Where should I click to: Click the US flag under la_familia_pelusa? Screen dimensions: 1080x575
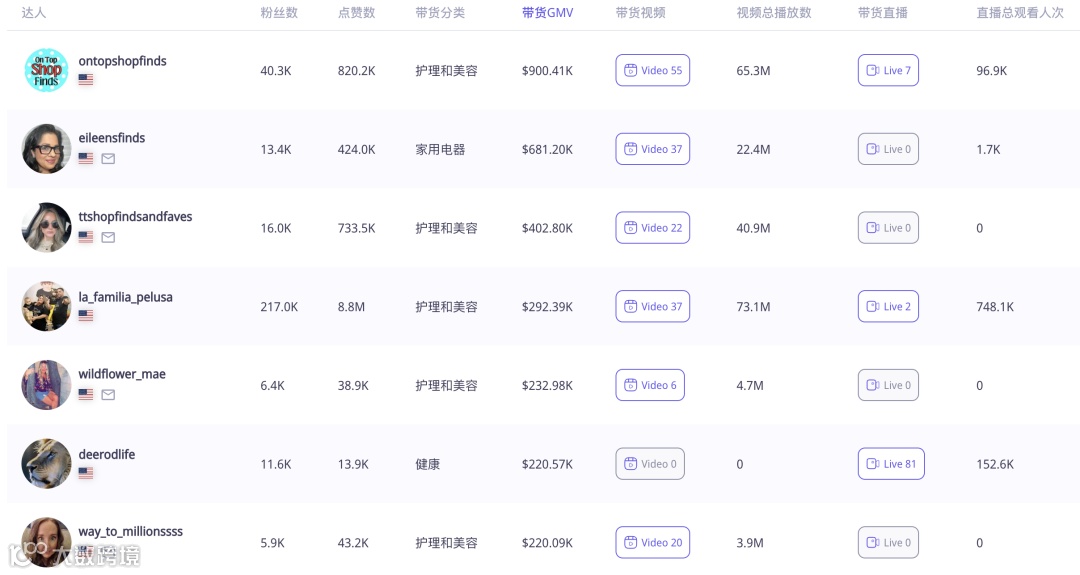pos(85,316)
